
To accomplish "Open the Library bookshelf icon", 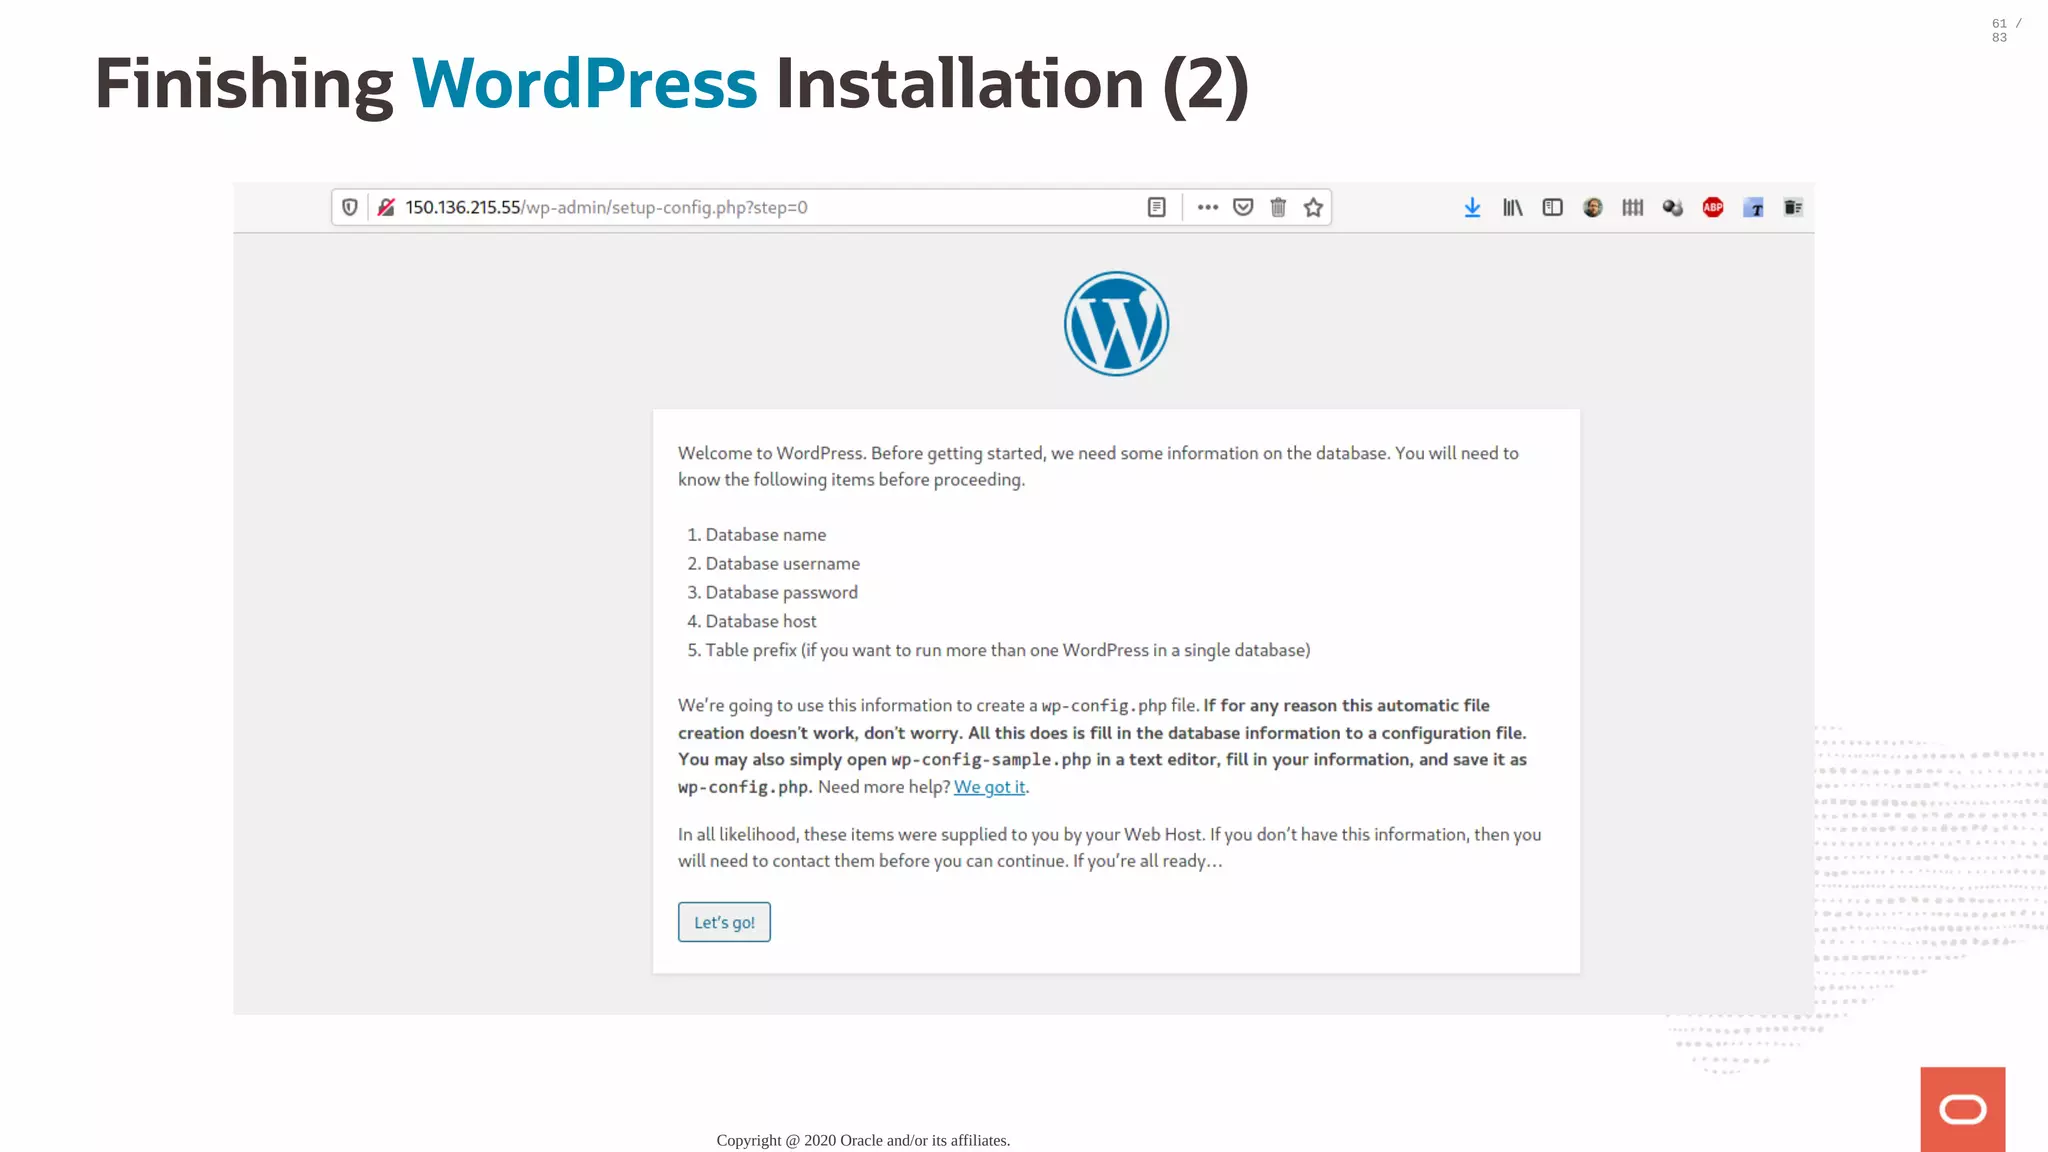I will [x=1512, y=207].
